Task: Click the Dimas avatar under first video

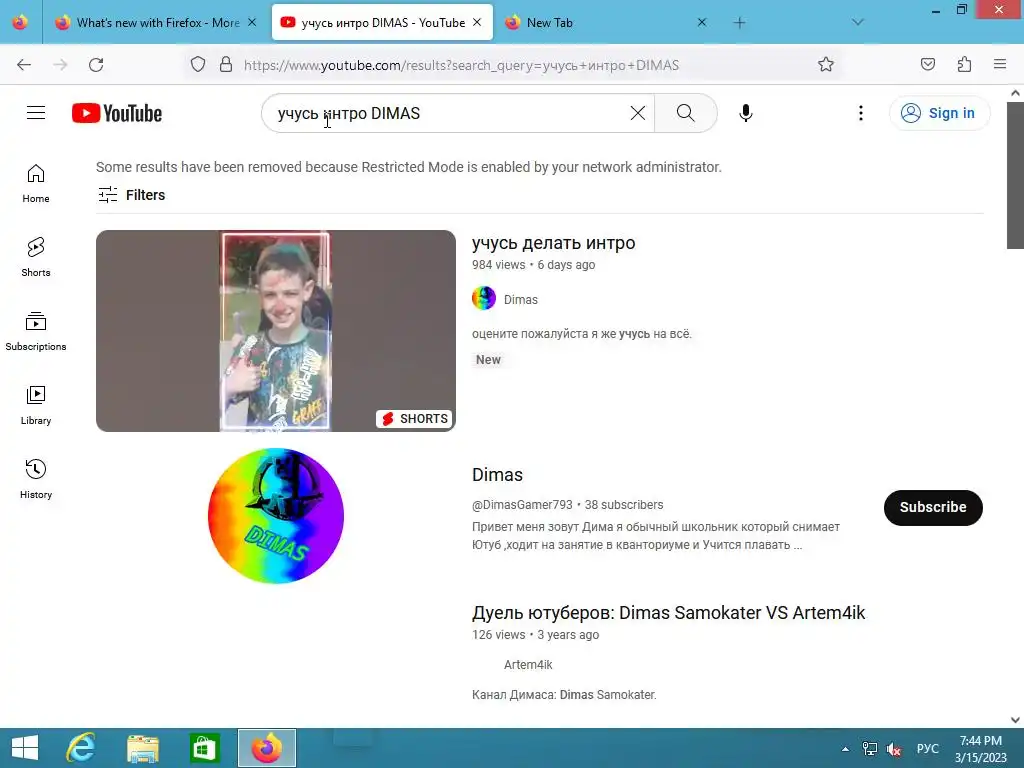Action: 484,298
